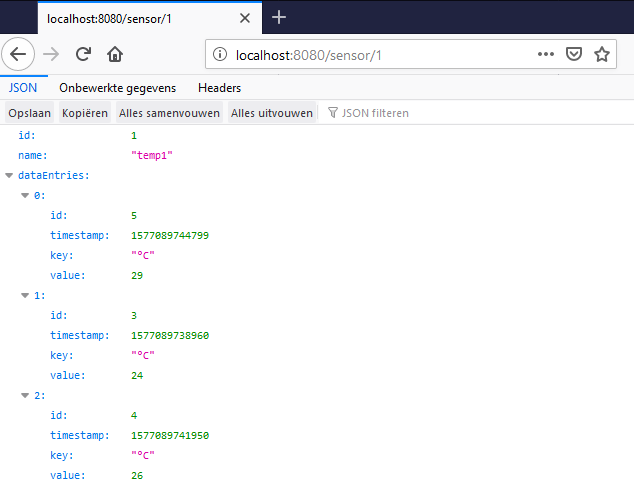
Task: Select timestamp value 1577089741950
Action: [170, 436]
